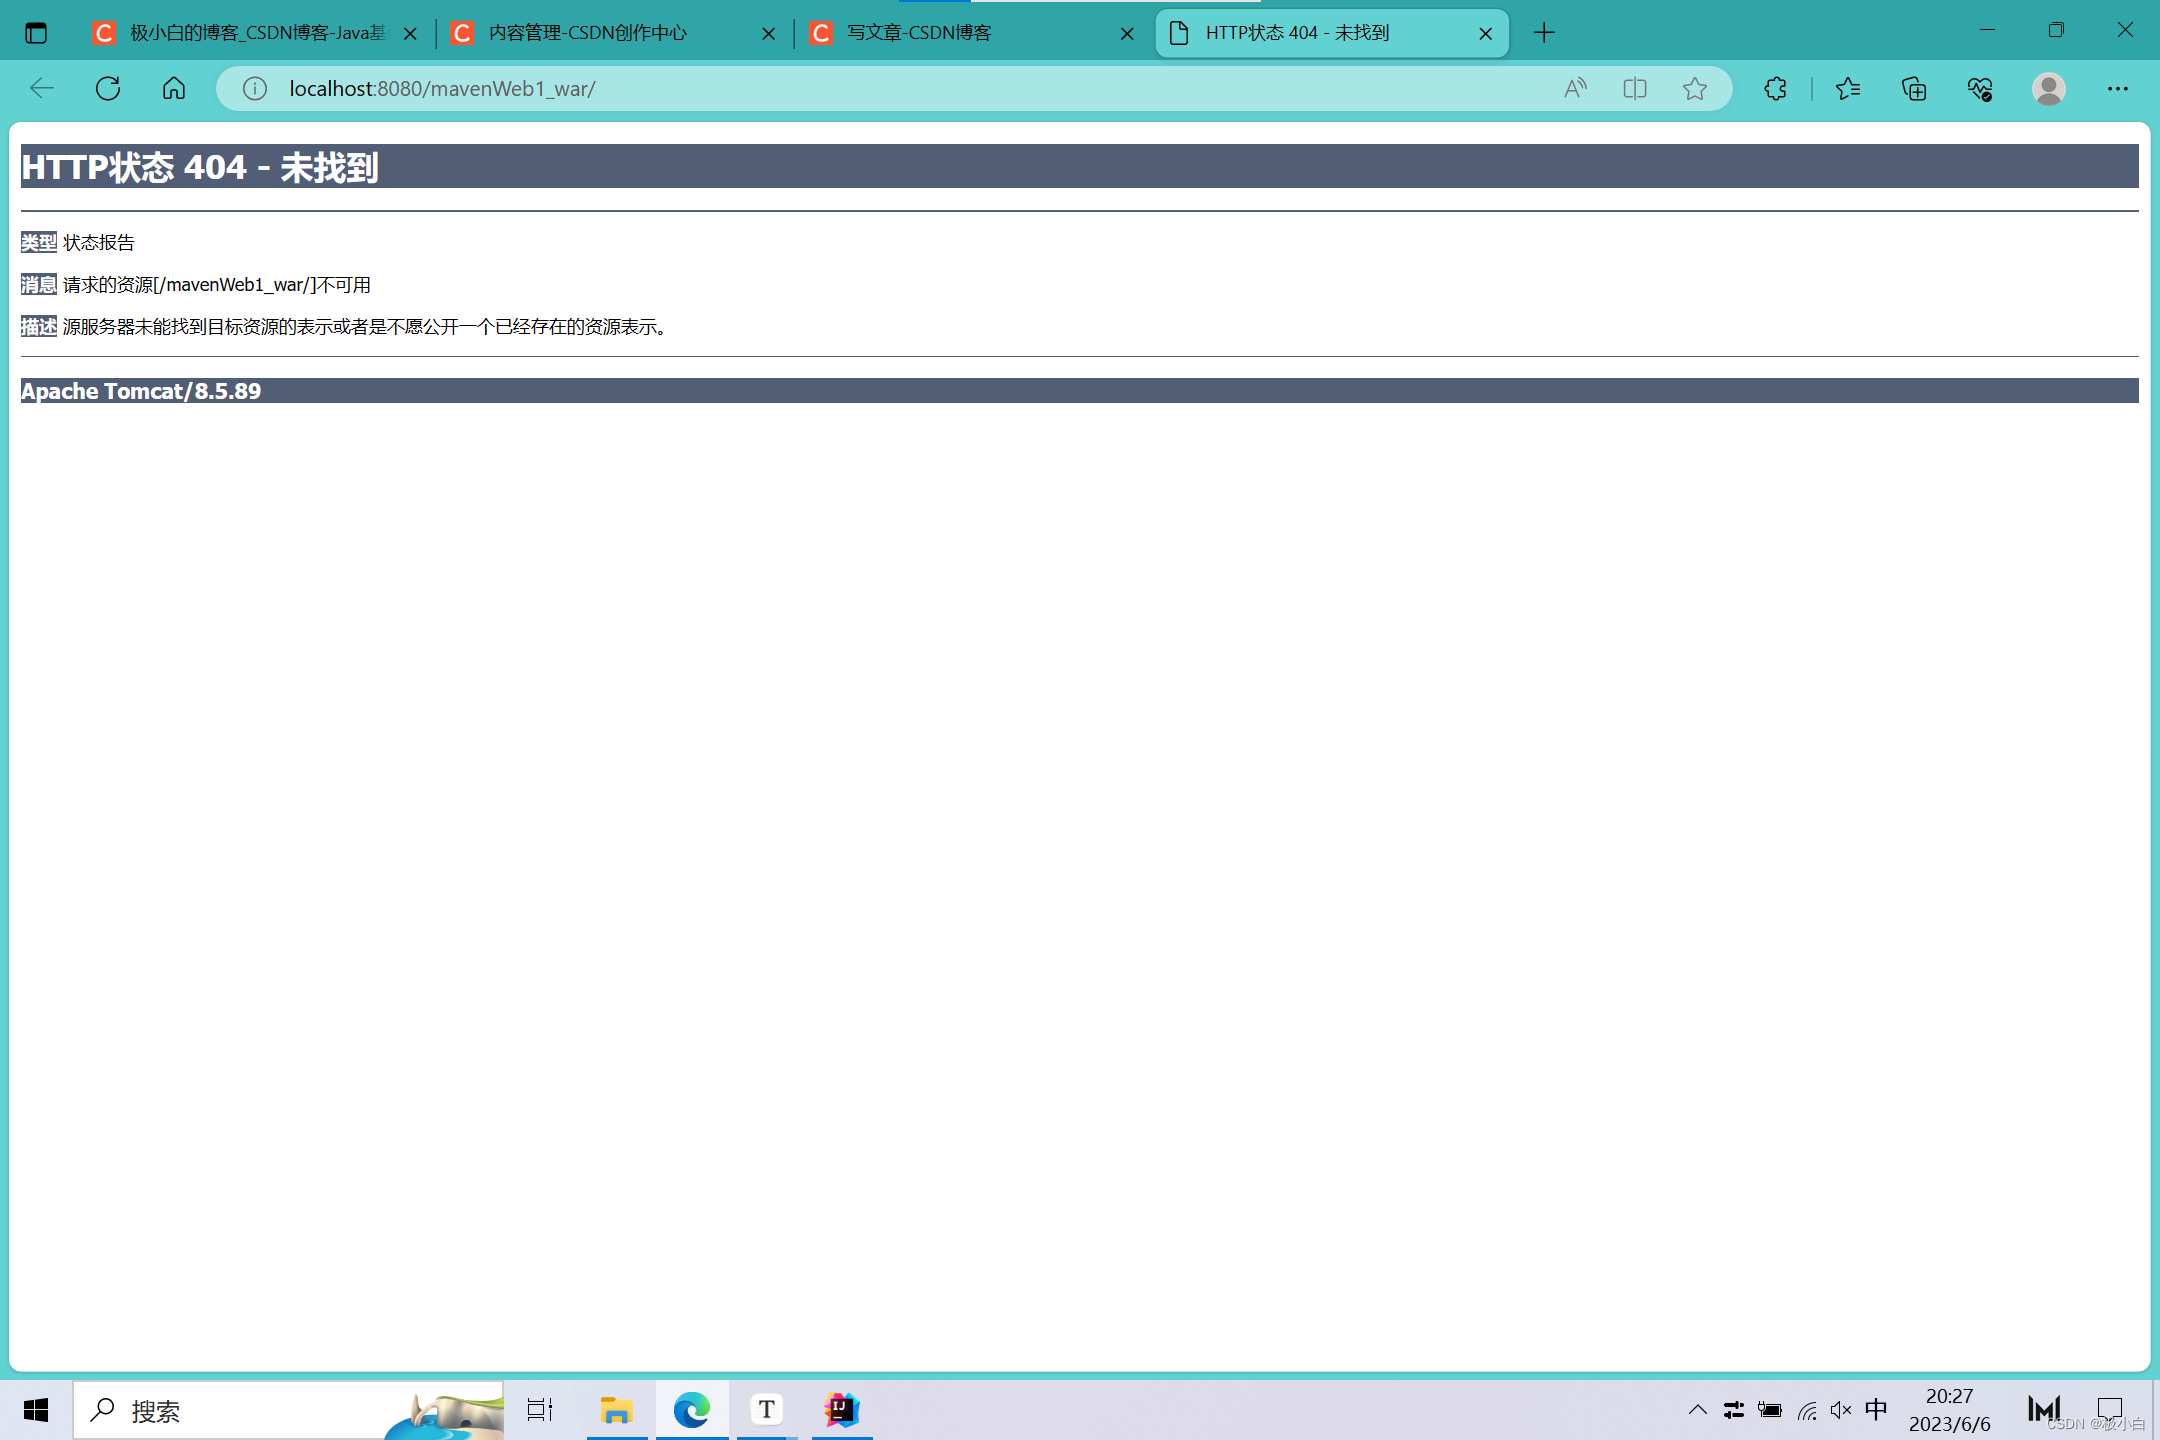Click the 状态报告 type text
Image resolution: width=2160 pixels, height=1440 pixels.
point(99,243)
